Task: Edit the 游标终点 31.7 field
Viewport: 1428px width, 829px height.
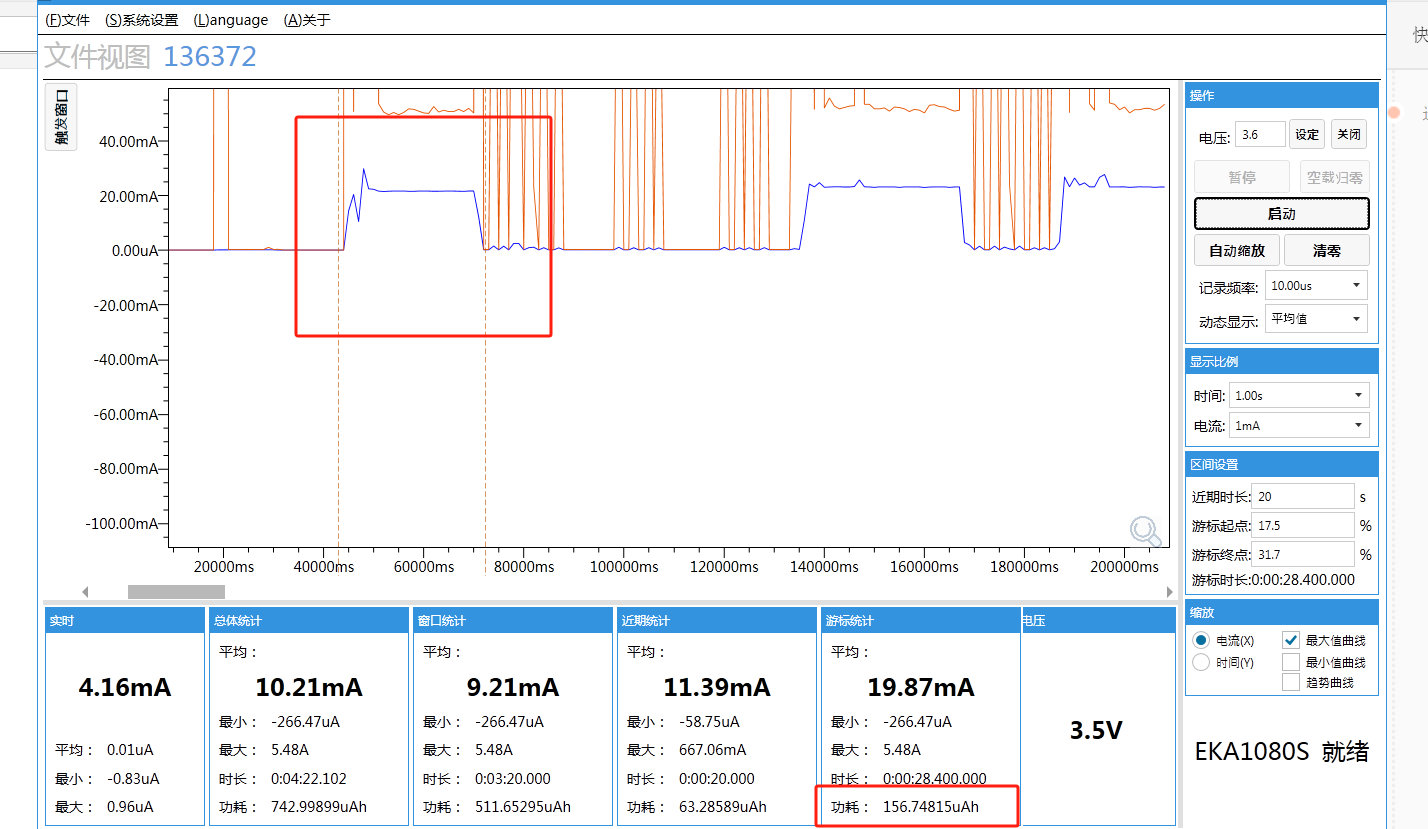Action: (x=1303, y=554)
